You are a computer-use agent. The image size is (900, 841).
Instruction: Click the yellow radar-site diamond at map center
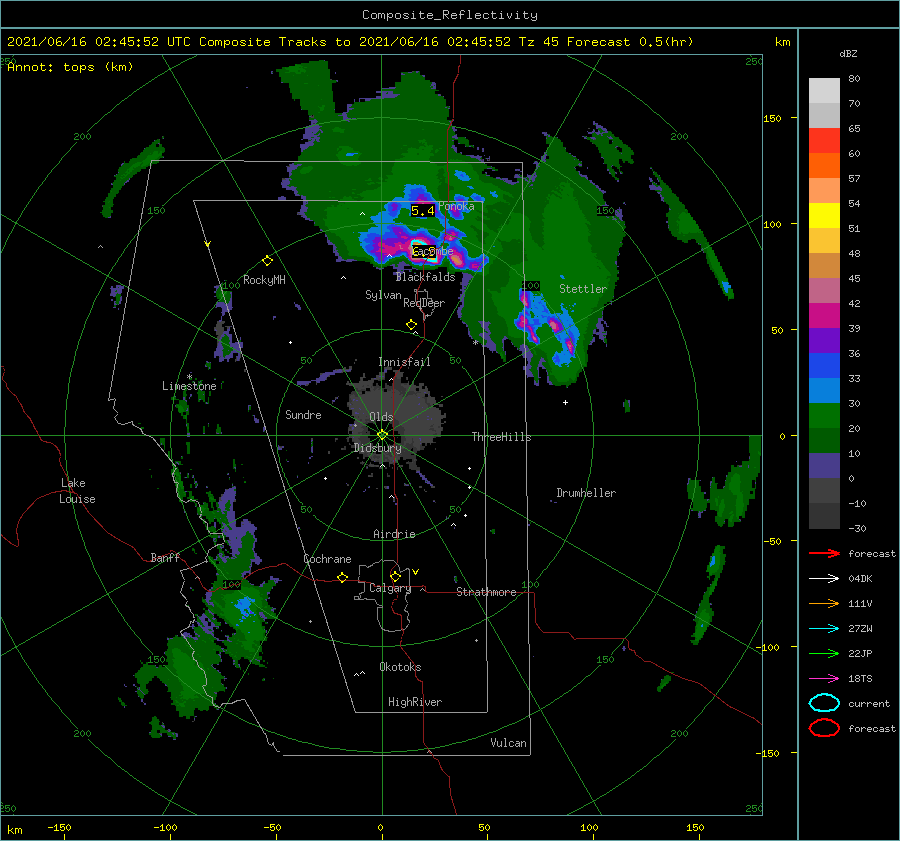(382, 435)
